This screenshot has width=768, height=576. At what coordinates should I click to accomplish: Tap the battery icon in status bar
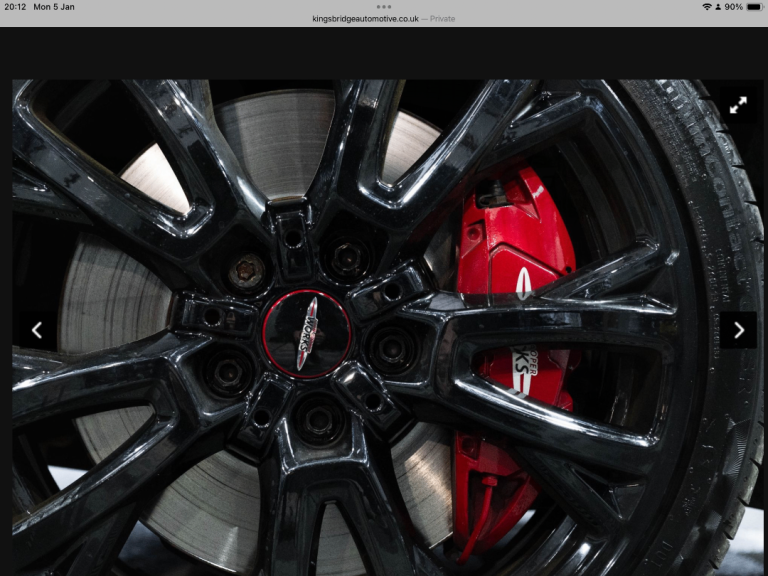pos(754,7)
